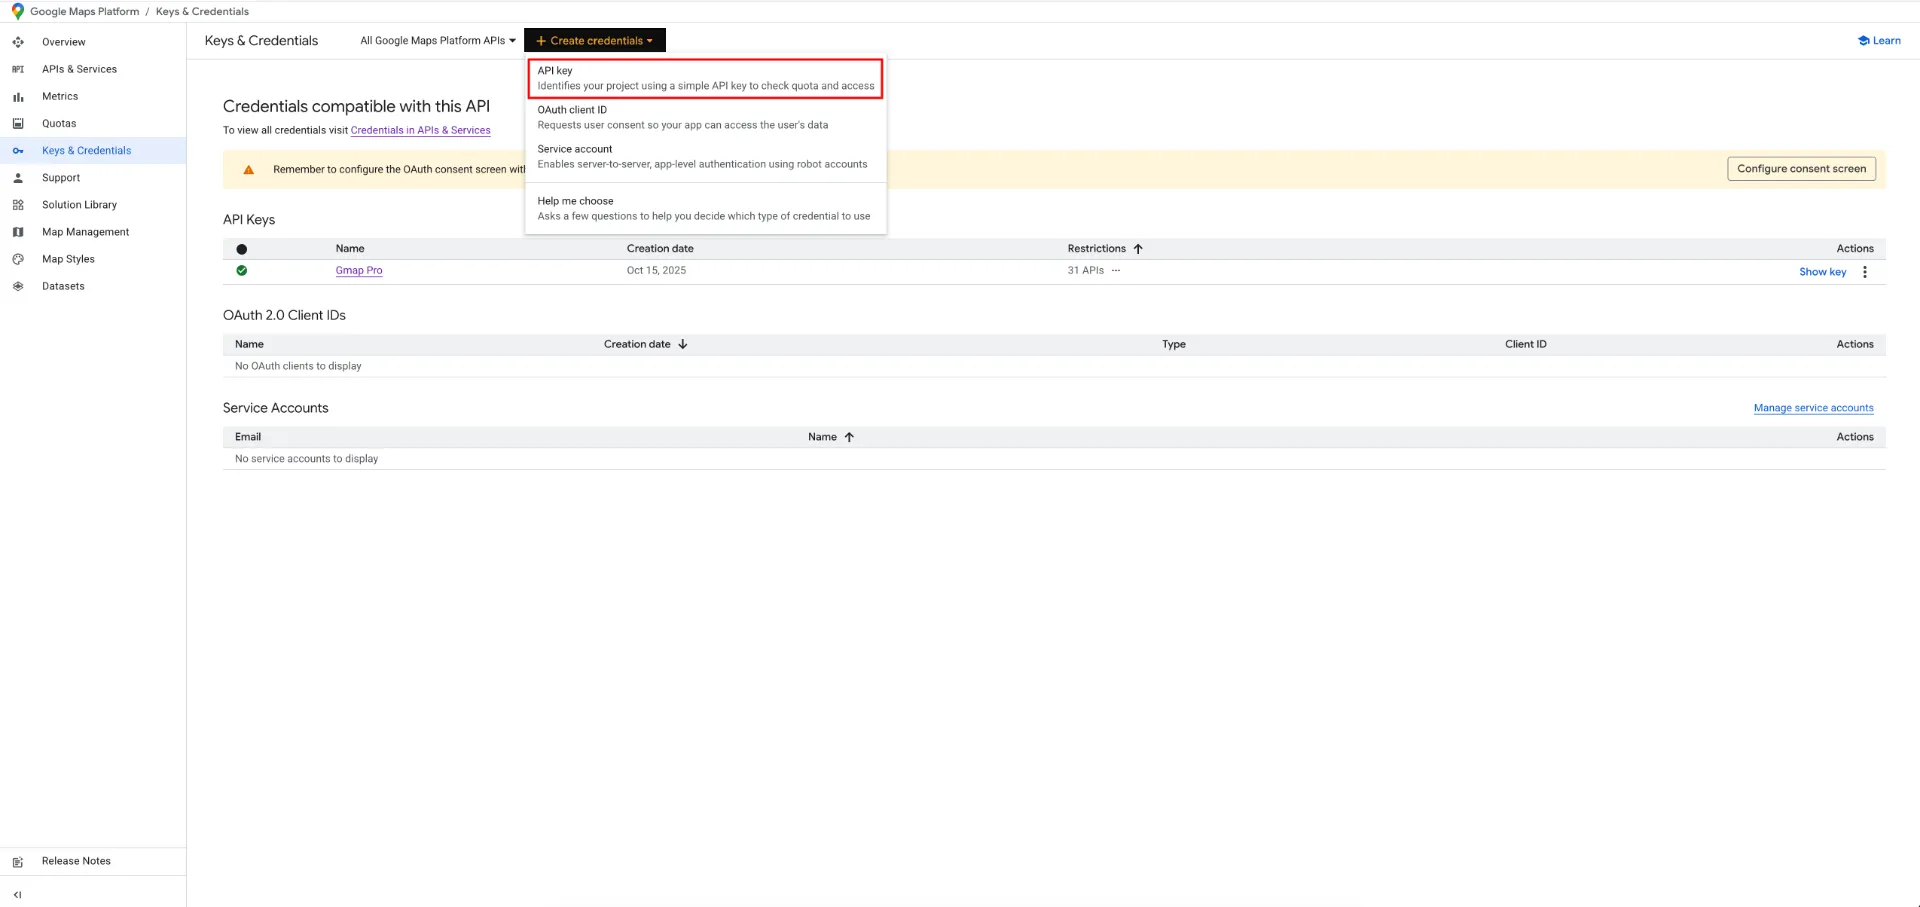The image size is (1920, 907).
Task: Select OAuth client ID menu option
Action: (x=706, y=117)
